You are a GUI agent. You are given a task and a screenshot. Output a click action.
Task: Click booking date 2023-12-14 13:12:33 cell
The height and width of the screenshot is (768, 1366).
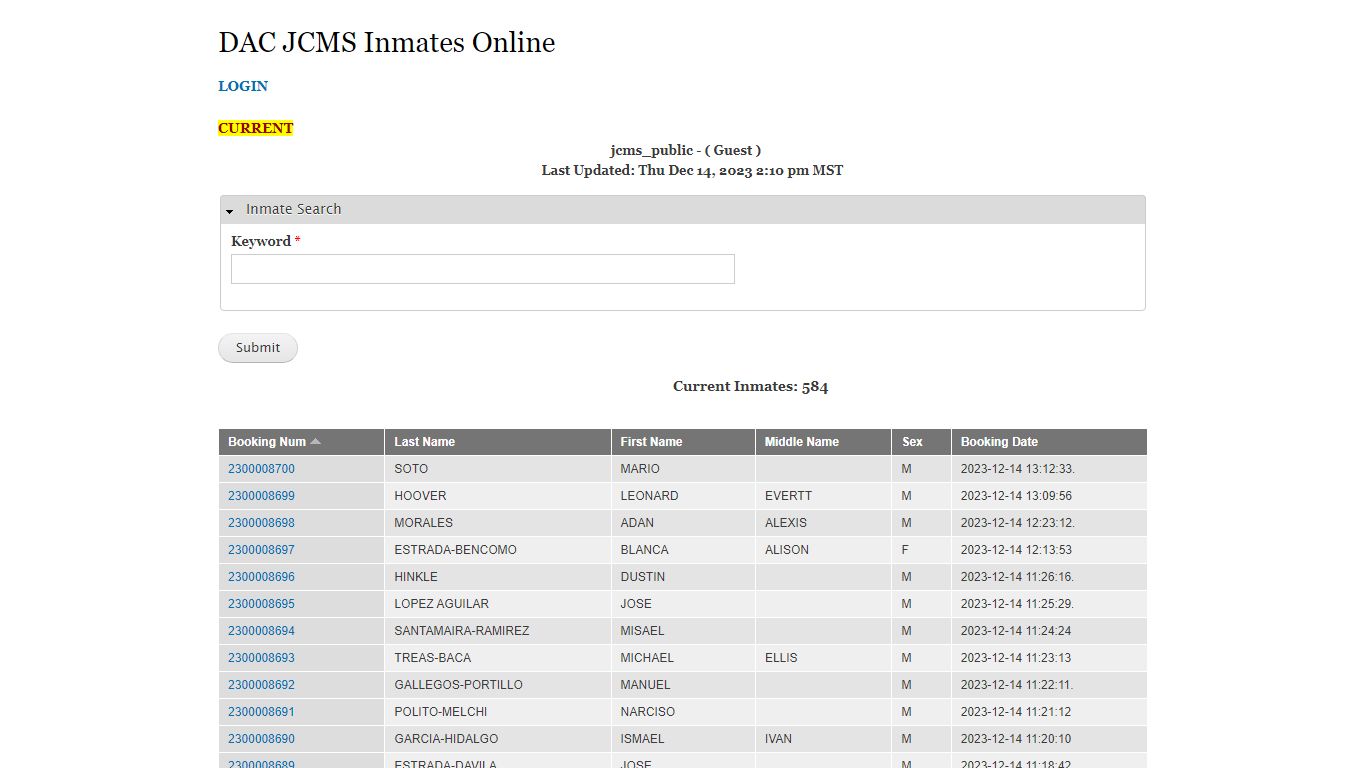tap(1049, 469)
